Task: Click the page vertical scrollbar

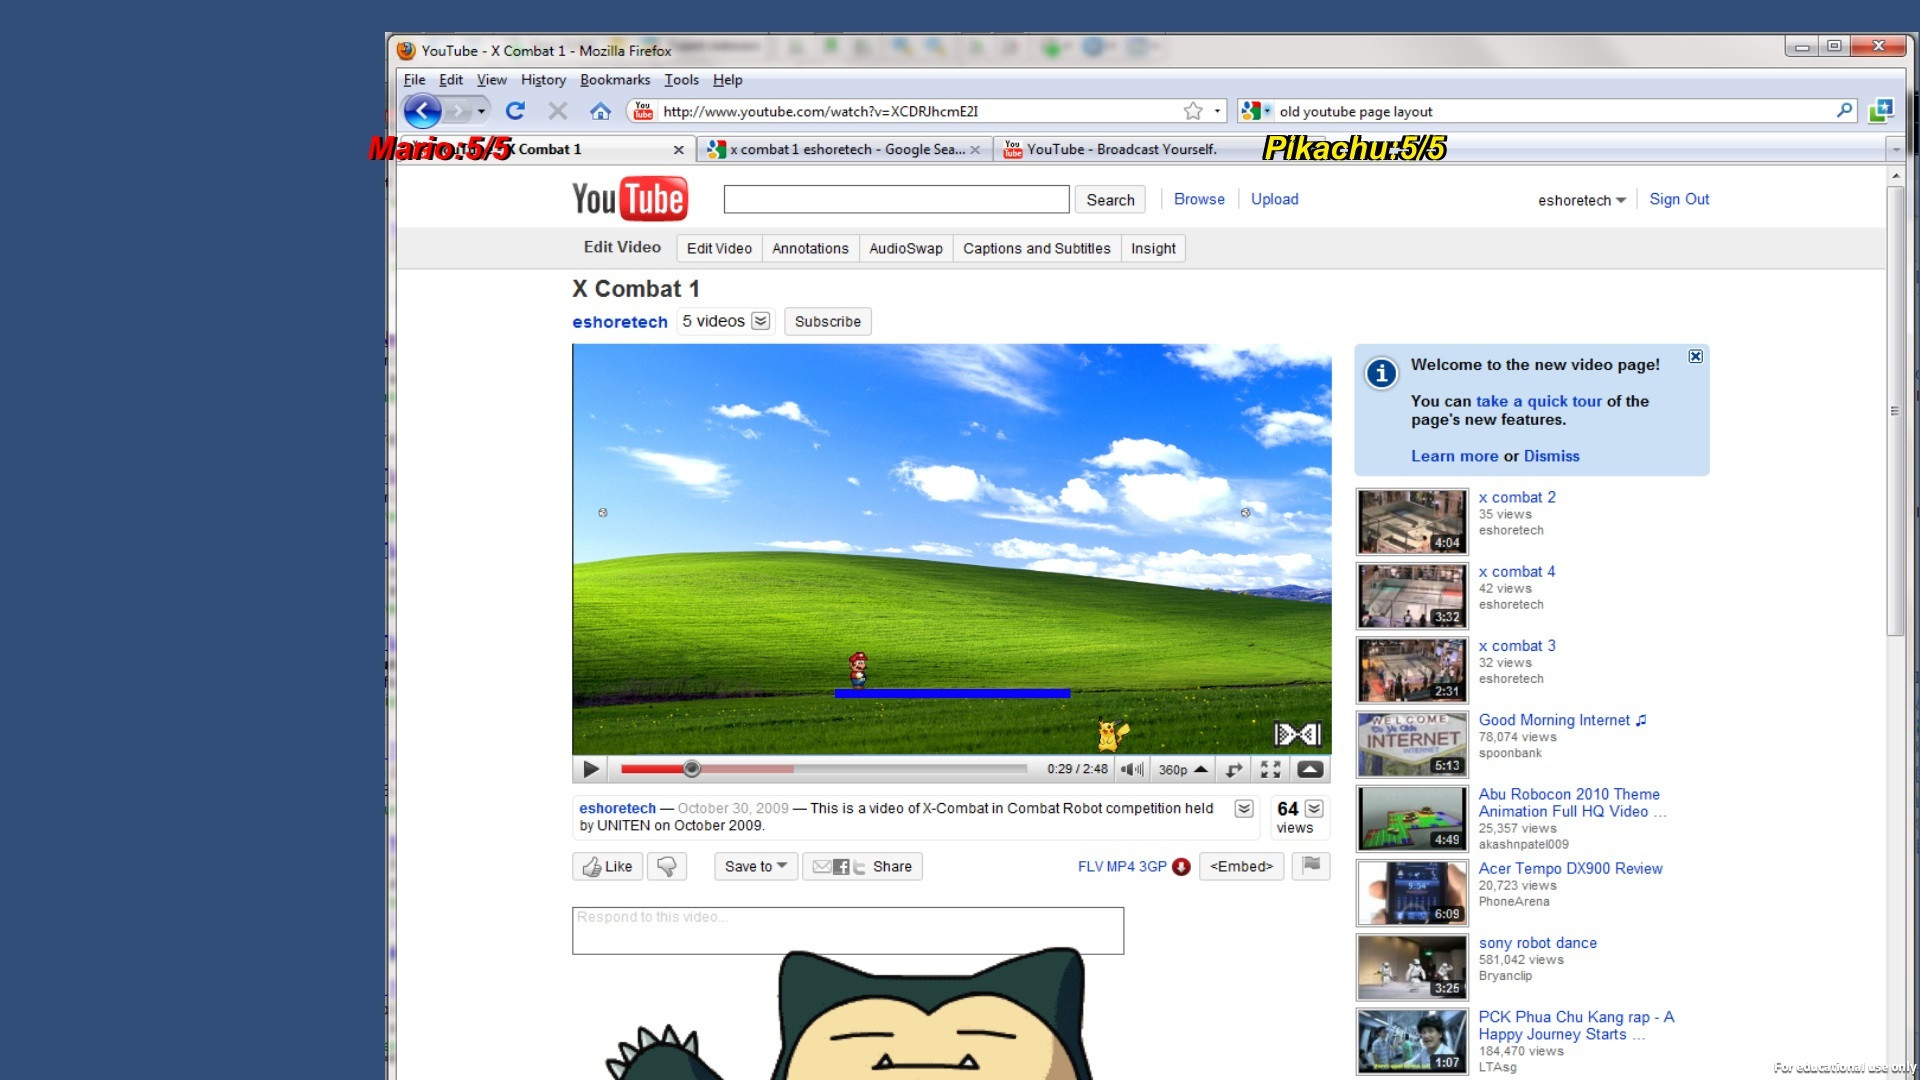Action: 1895,410
